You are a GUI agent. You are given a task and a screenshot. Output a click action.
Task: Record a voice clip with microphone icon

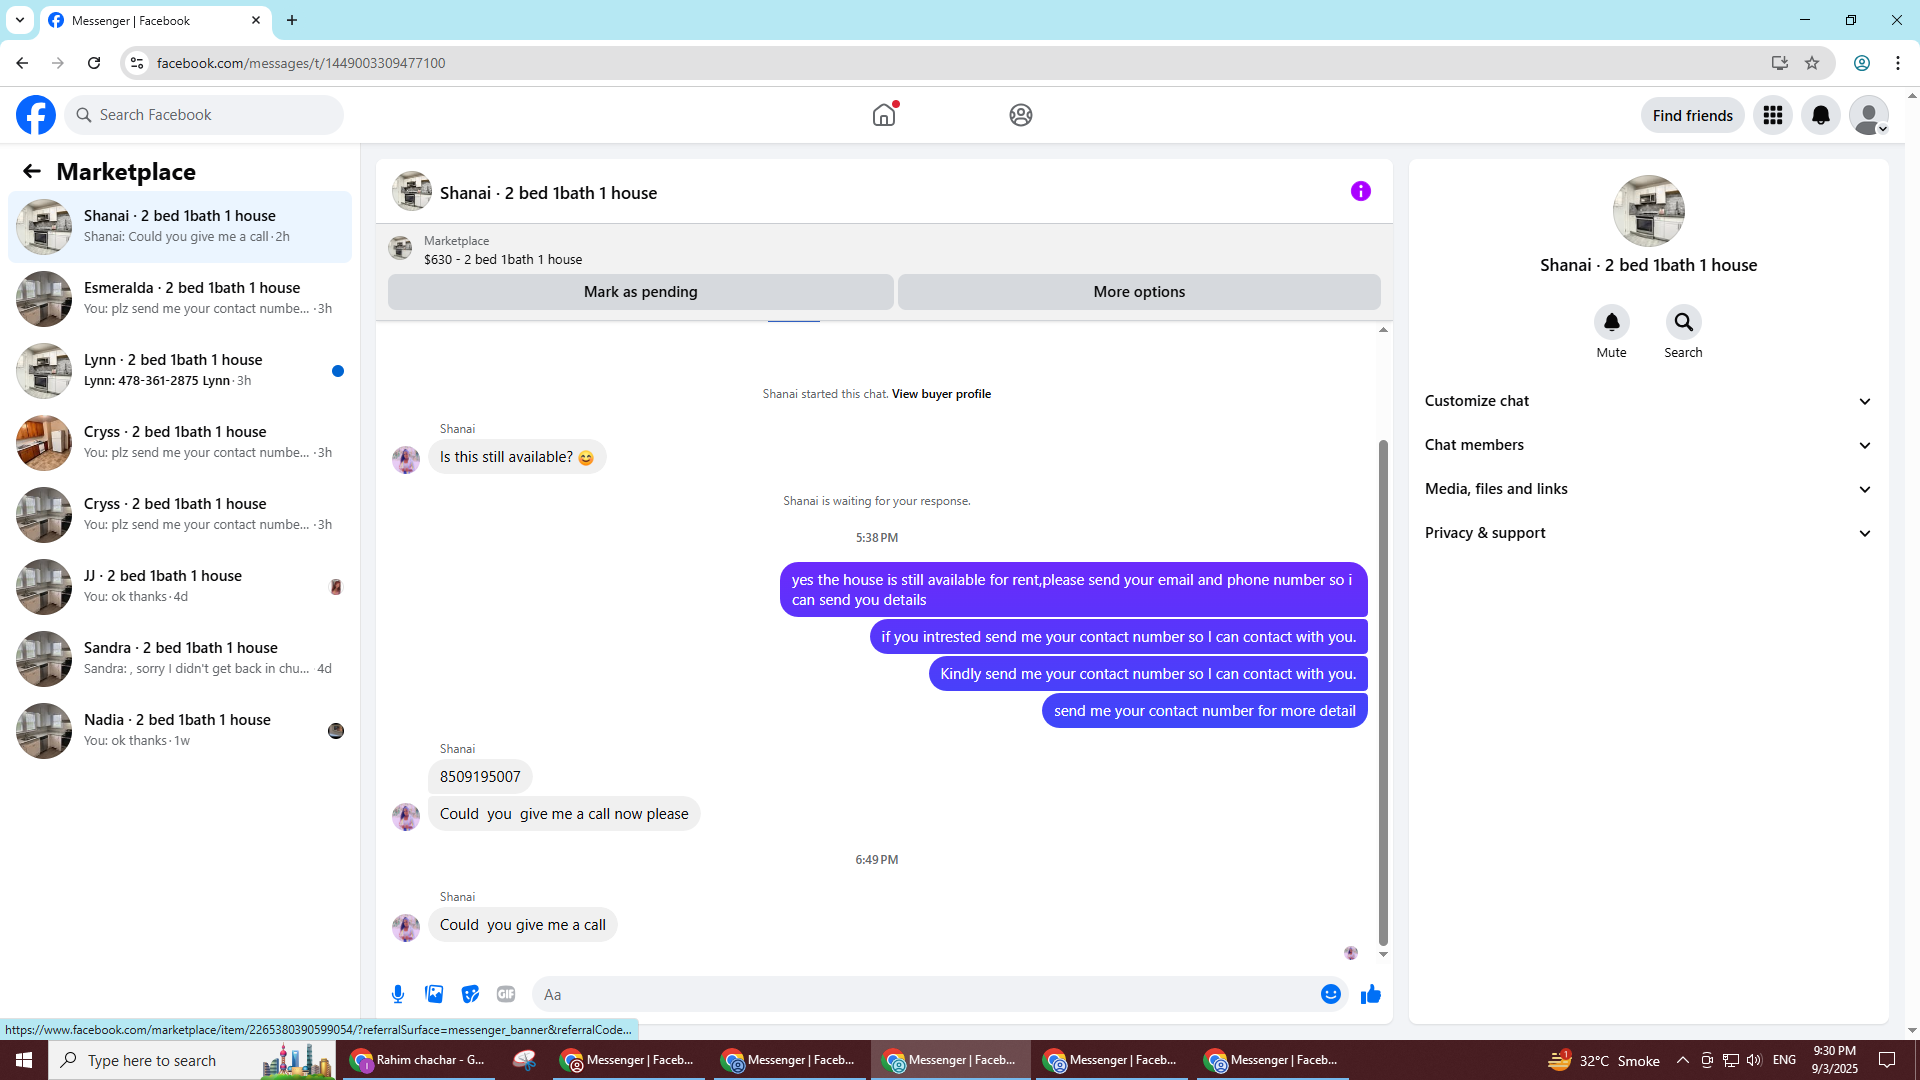[398, 994]
